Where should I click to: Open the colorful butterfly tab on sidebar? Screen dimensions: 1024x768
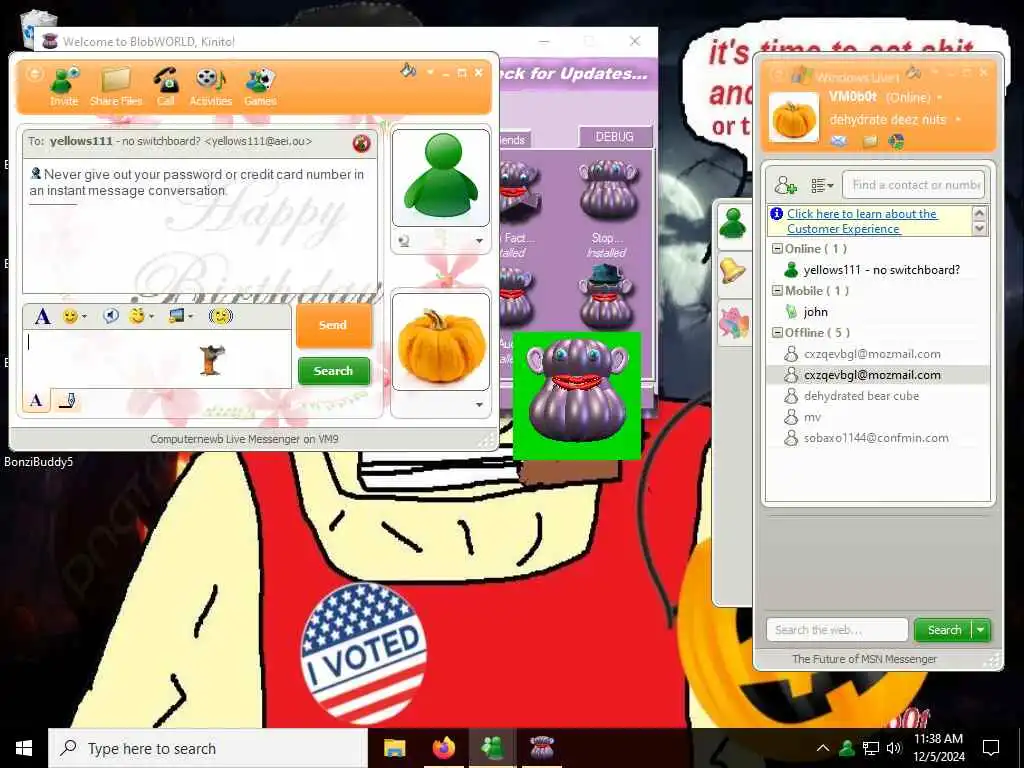coord(733,323)
